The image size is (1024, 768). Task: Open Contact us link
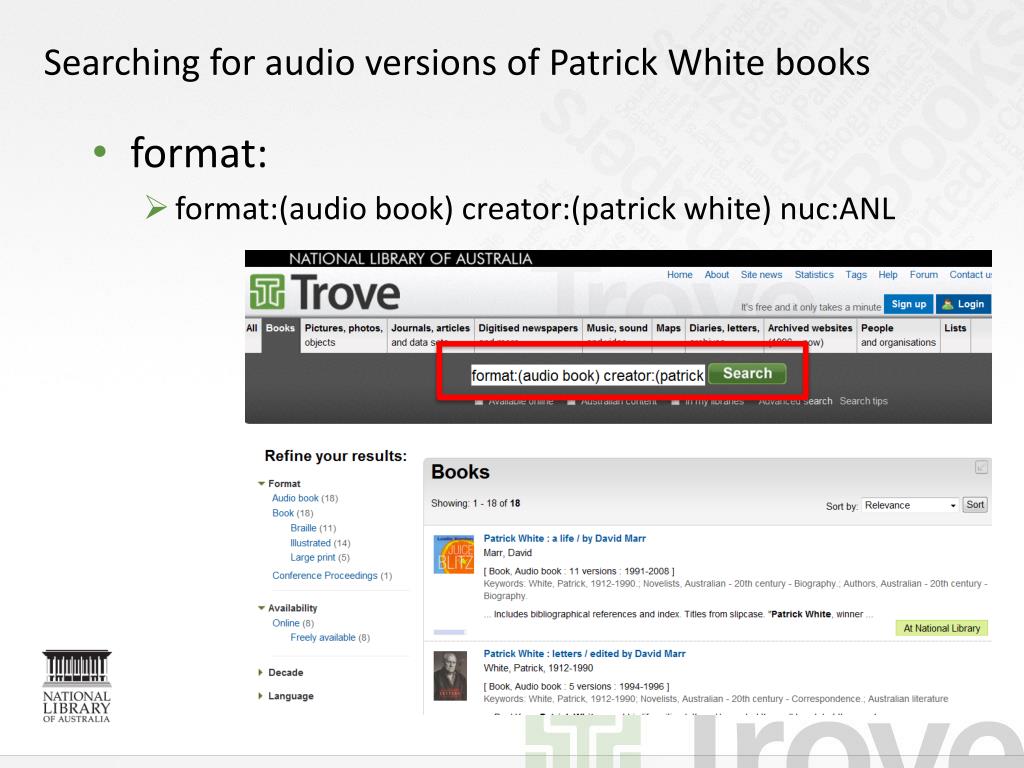point(970,275)
